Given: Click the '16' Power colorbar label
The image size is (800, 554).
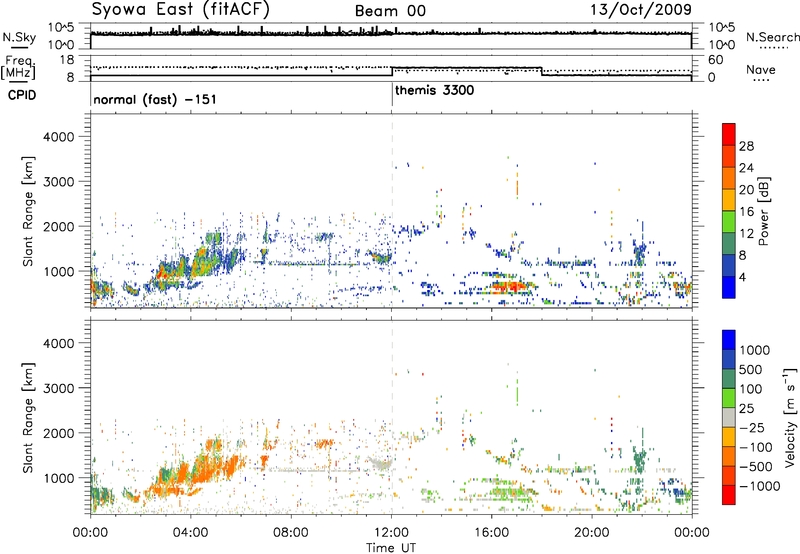Looking at the screenshot, I should tap(746, 212).
